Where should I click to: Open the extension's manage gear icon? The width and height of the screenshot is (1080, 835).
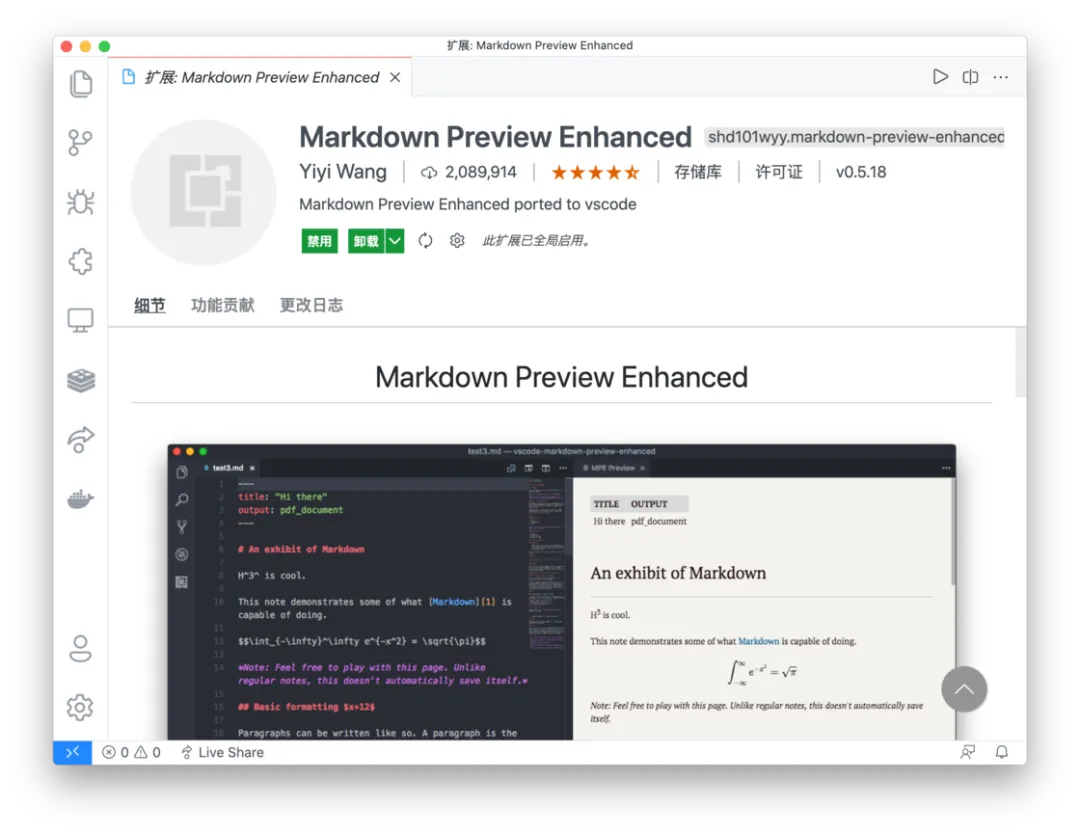(457, 240)
